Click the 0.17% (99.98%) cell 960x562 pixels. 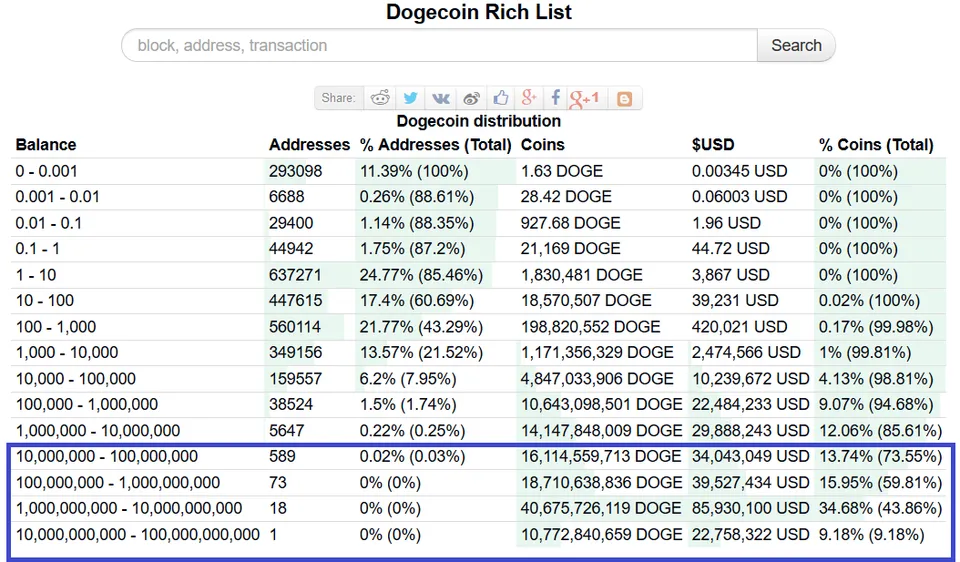click(876, 327)
